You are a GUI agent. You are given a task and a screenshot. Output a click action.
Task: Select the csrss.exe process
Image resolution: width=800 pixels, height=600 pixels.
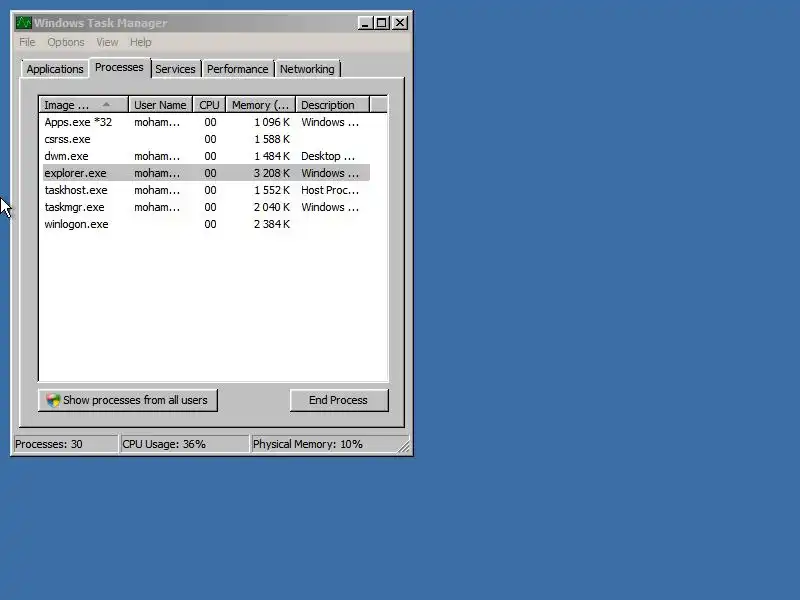[x=206, y=139]
